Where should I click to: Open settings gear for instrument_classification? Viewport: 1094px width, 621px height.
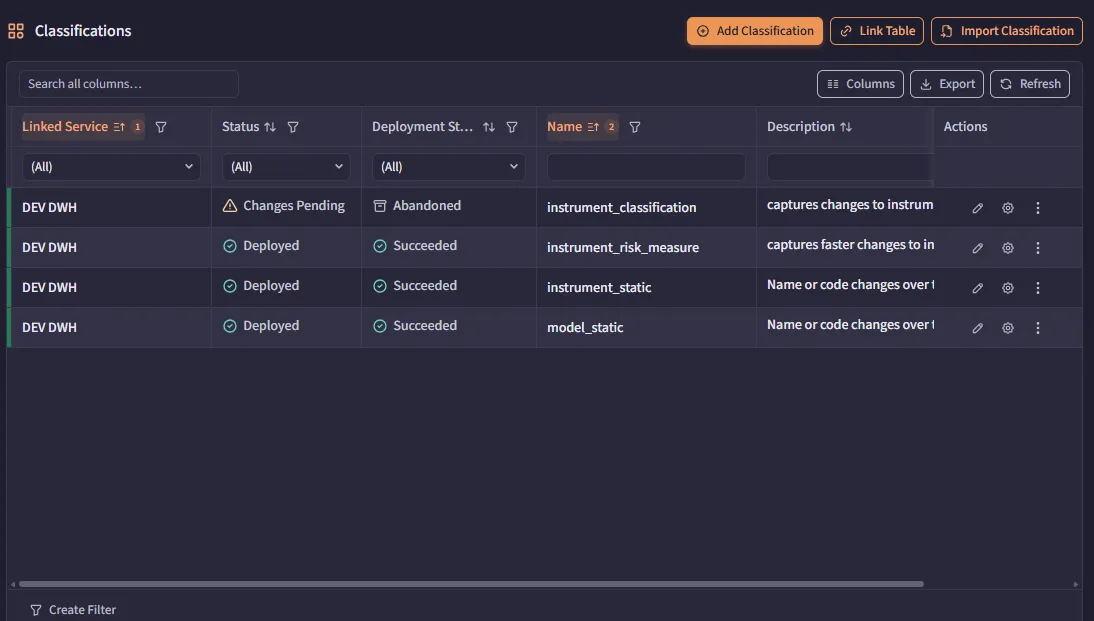(x=1007, y=208)
